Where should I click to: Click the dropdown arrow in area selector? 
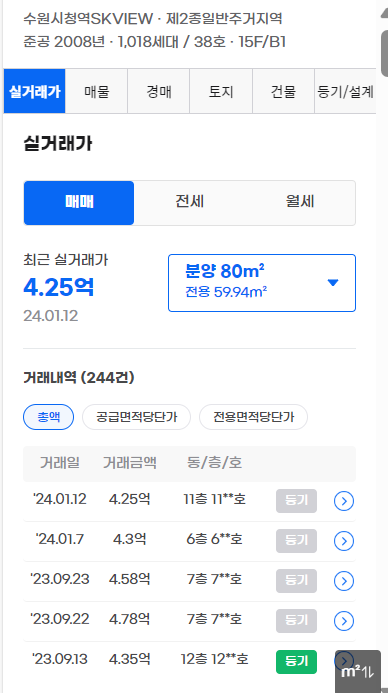333,283
